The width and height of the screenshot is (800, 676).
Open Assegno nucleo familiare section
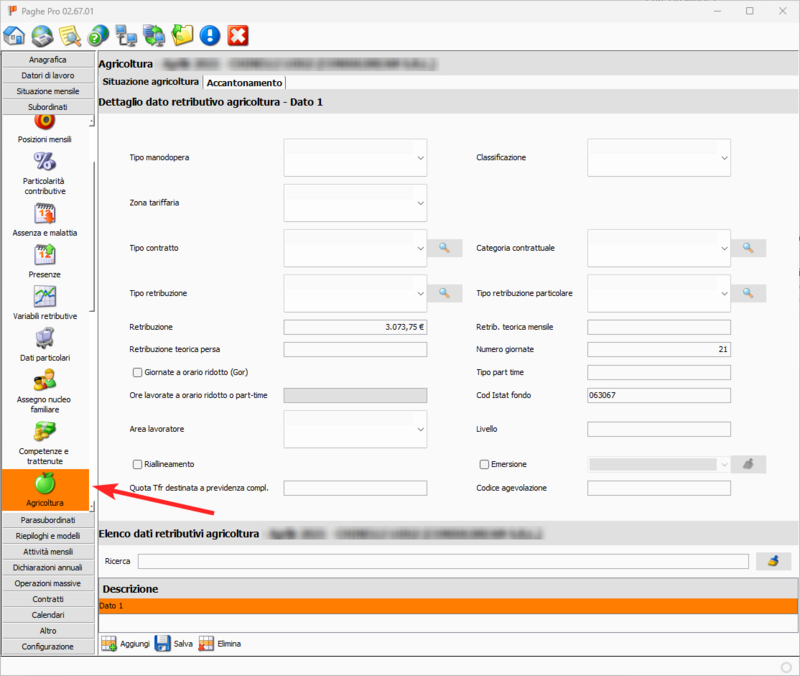(x=45, y=380)
